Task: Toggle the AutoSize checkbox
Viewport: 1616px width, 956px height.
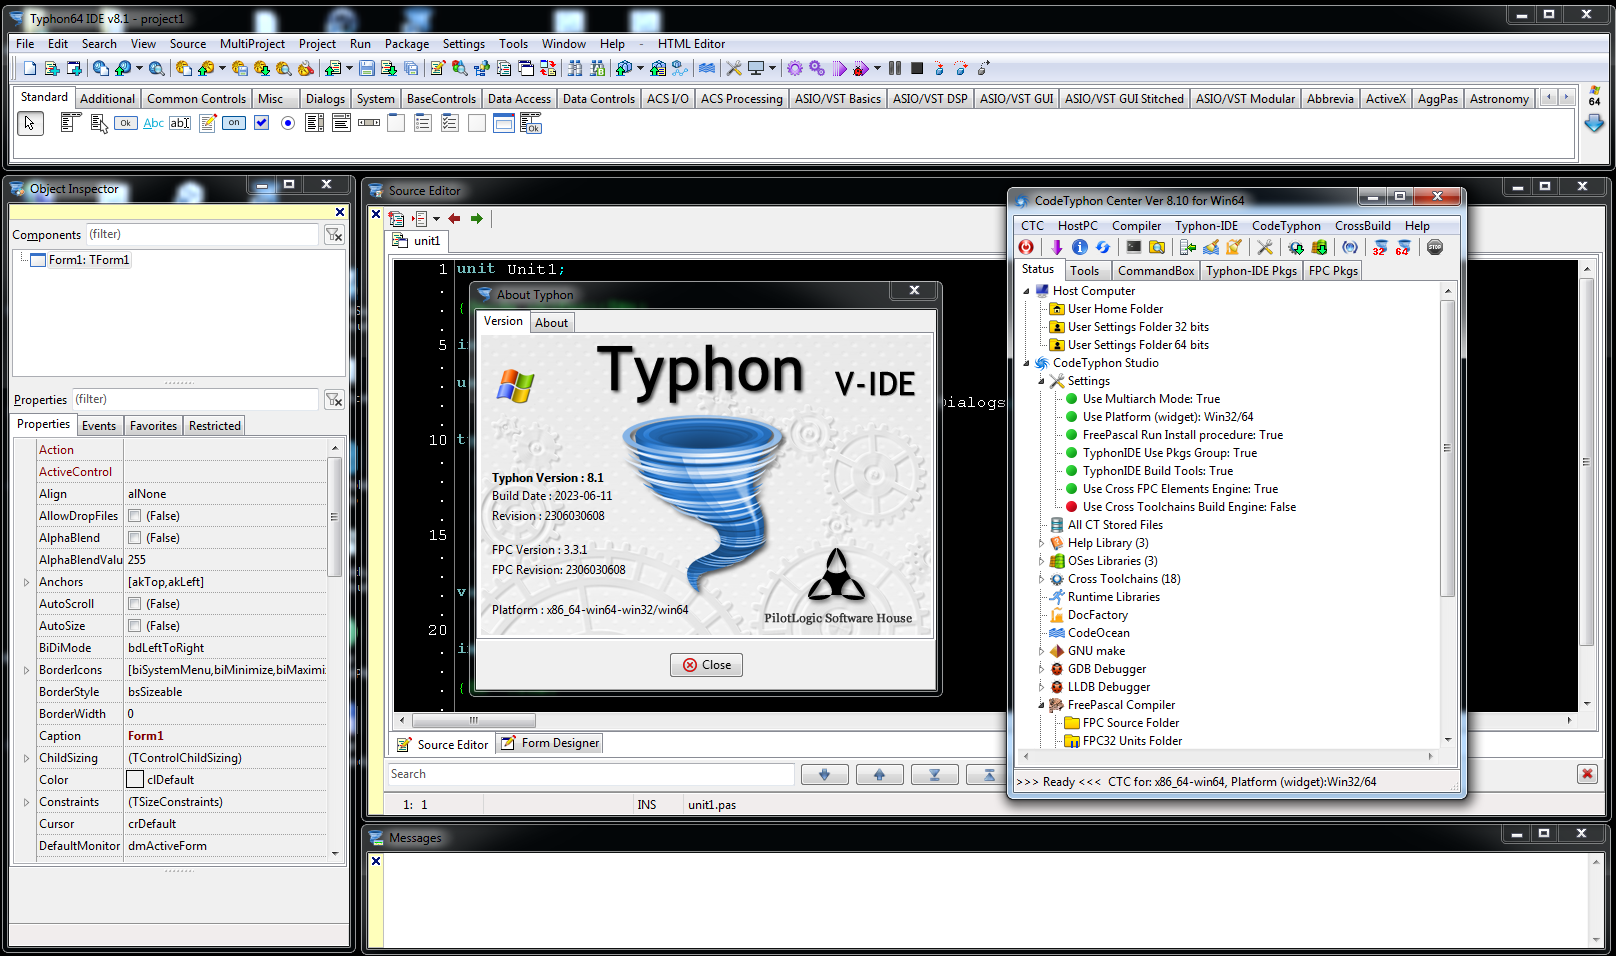Action: (134, 626)
